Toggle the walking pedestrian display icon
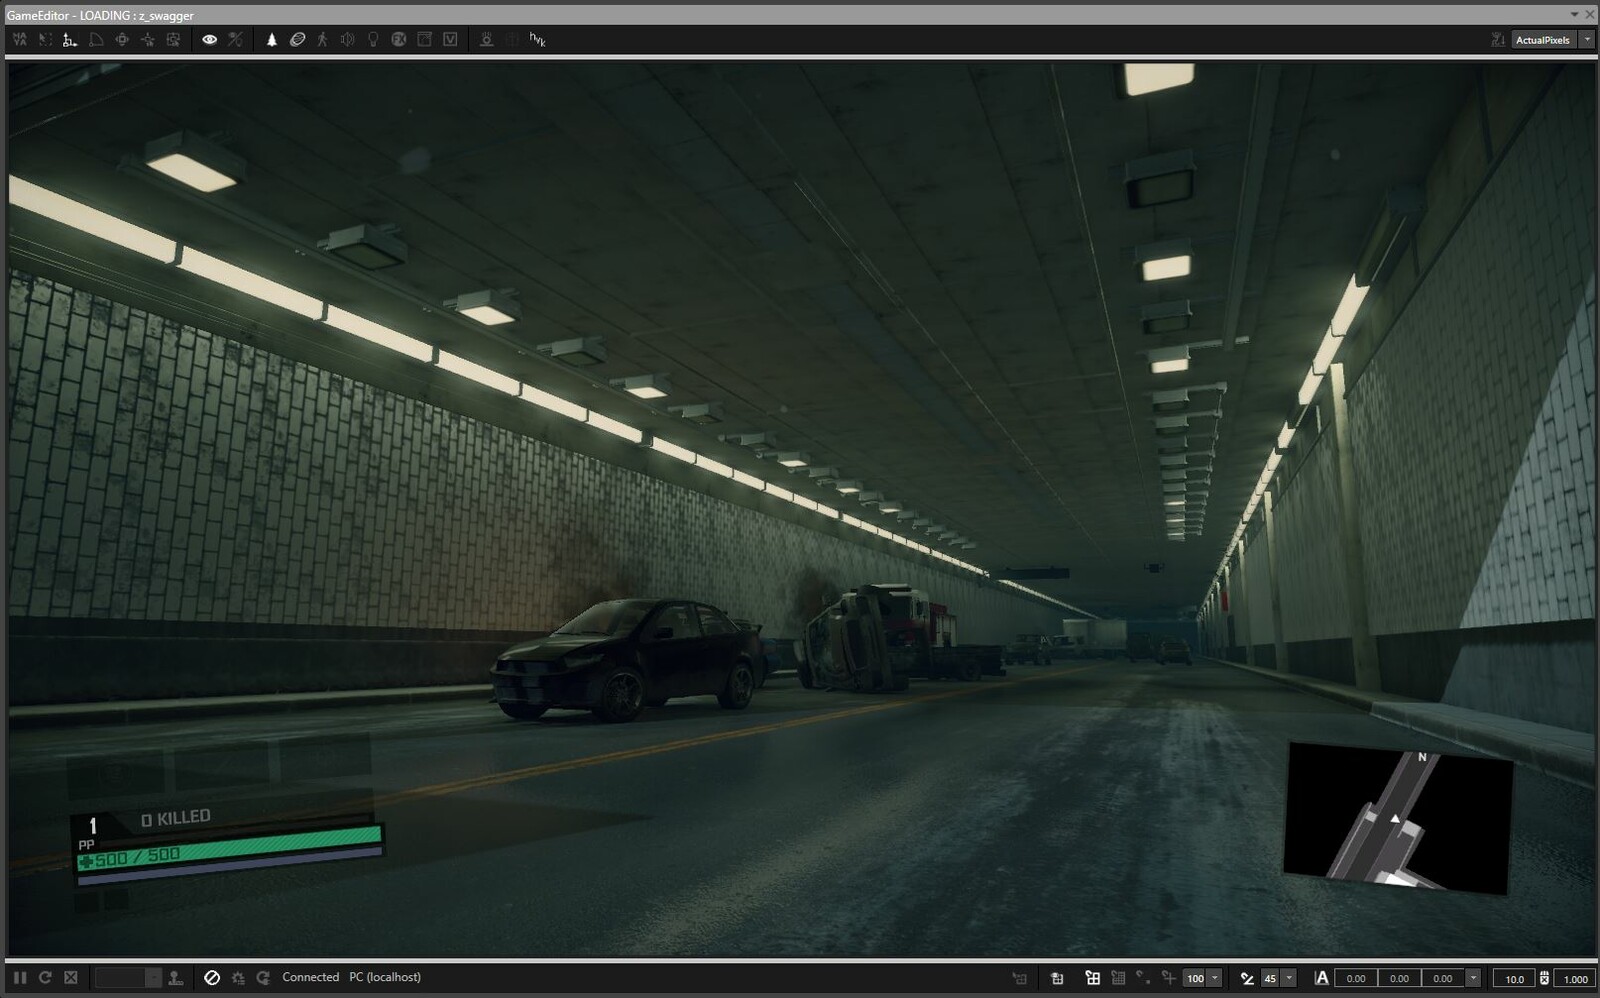1600x998 pixels. (x=322, y=40)
